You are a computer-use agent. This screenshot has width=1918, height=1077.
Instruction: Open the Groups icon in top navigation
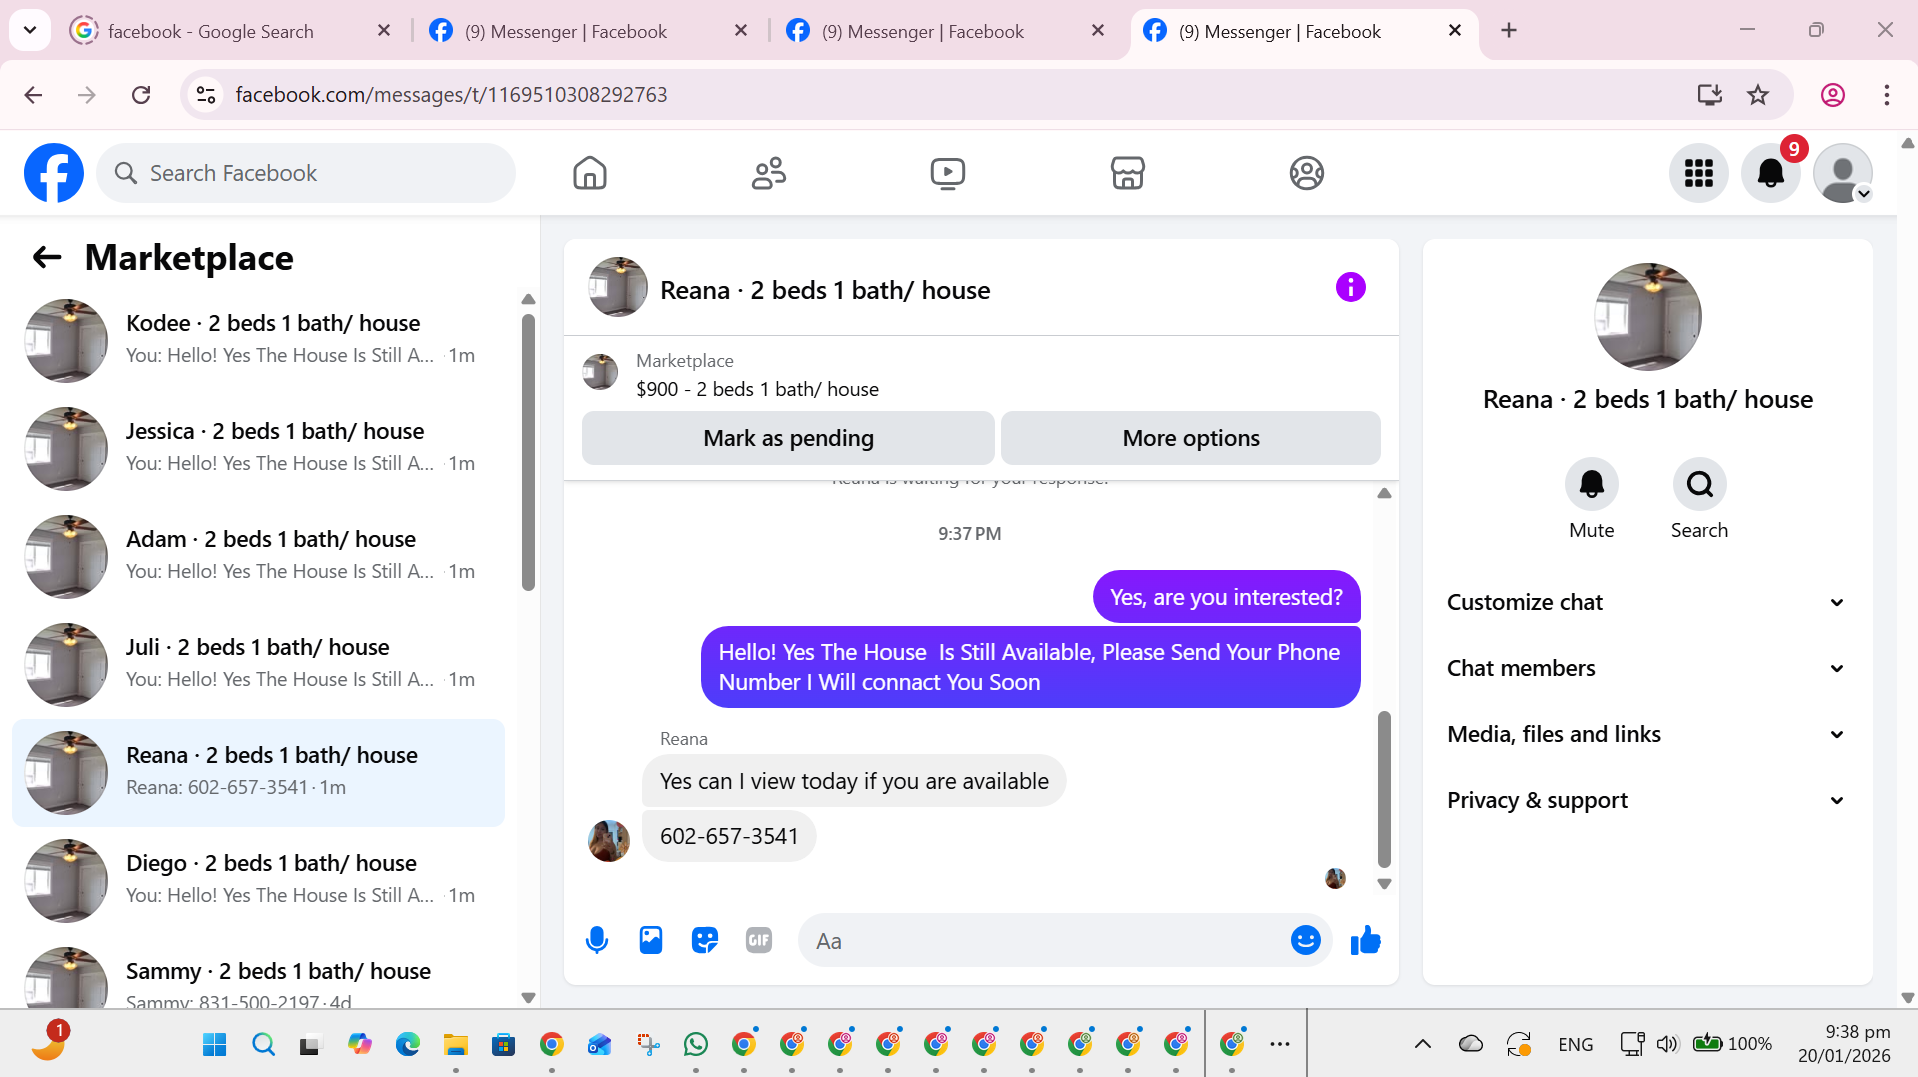click(x=1306, y=173)
